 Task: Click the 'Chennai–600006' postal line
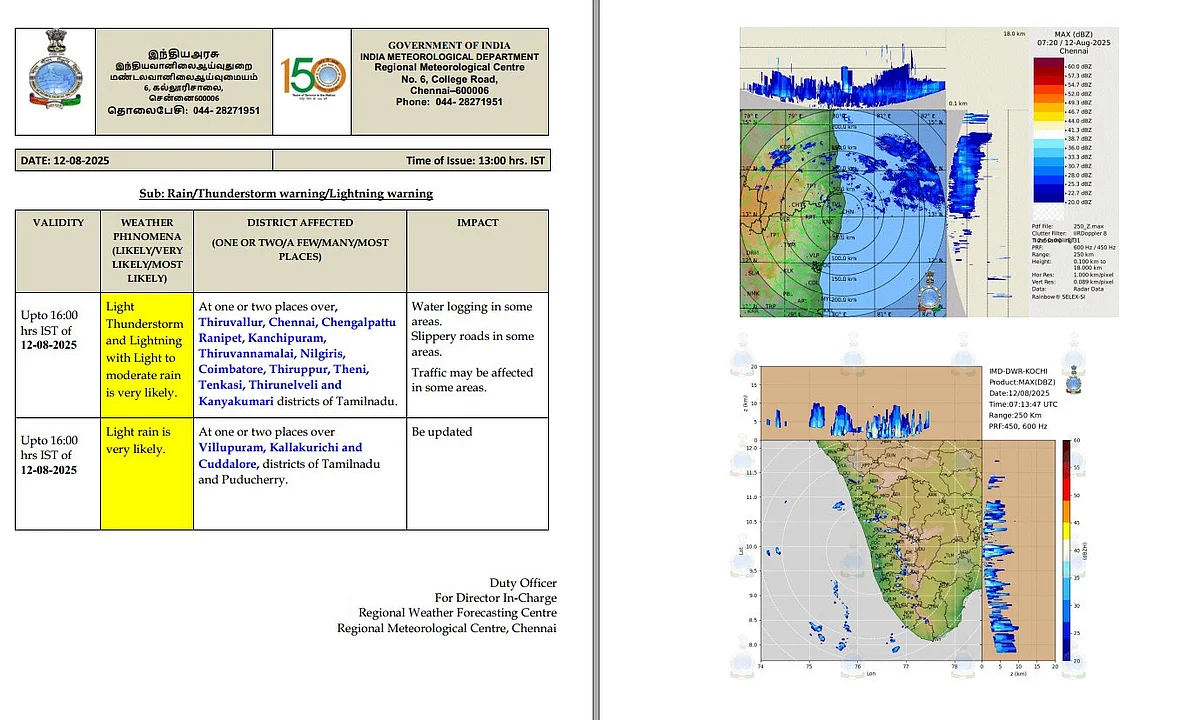click(x=449, y=90)
